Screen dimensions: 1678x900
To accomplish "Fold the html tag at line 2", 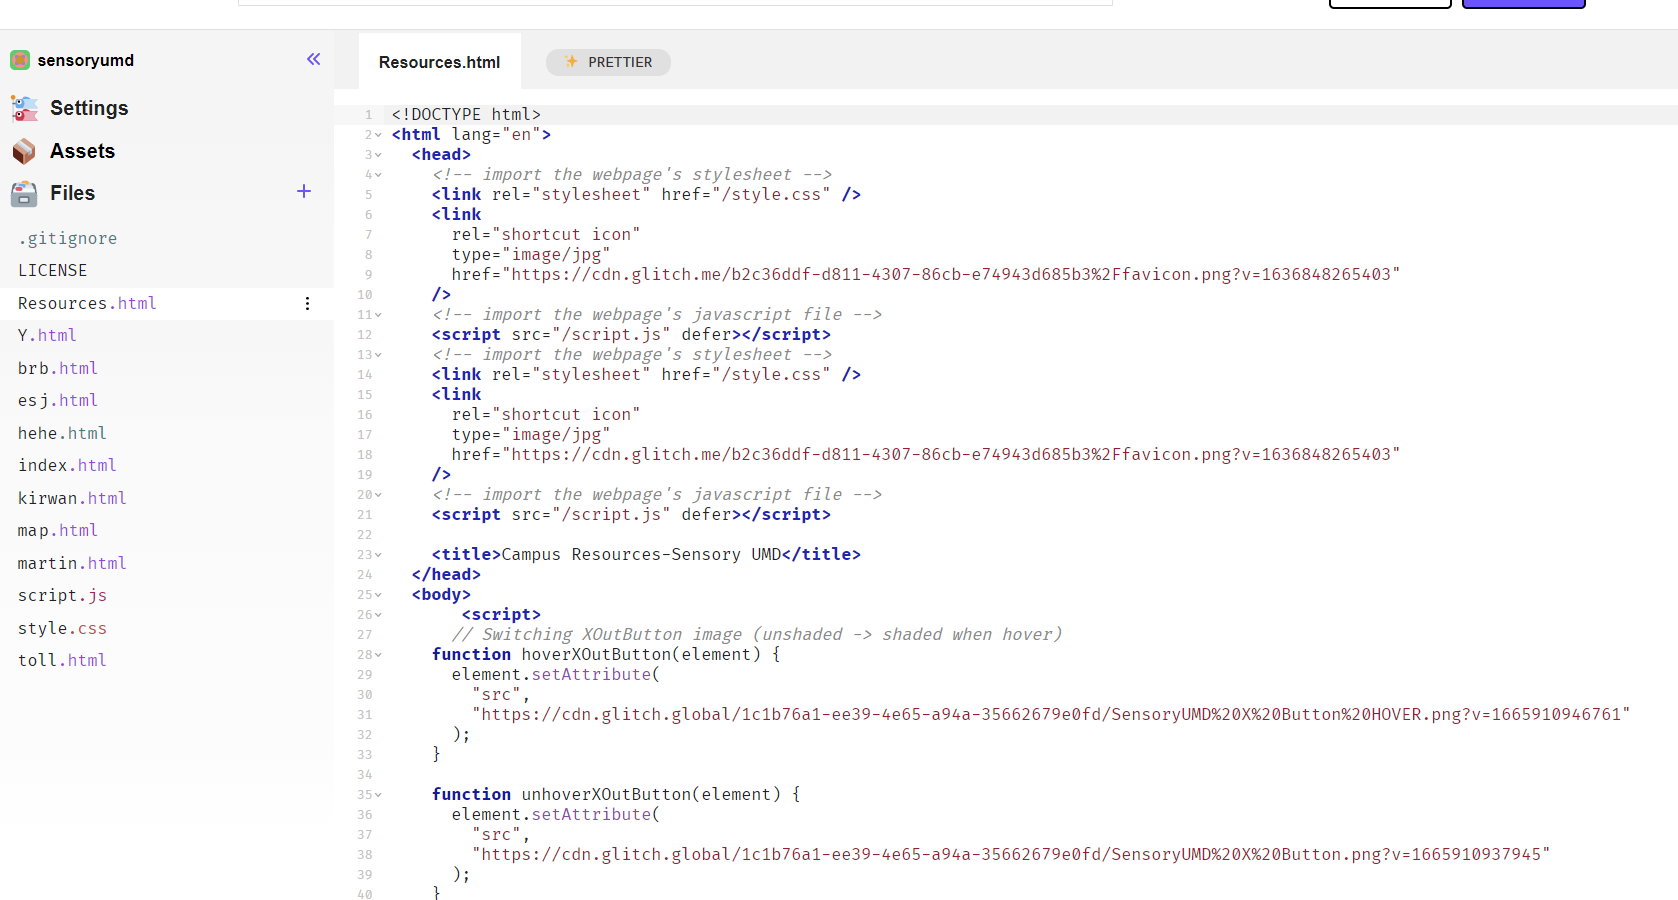I will [x=378, y=135].
